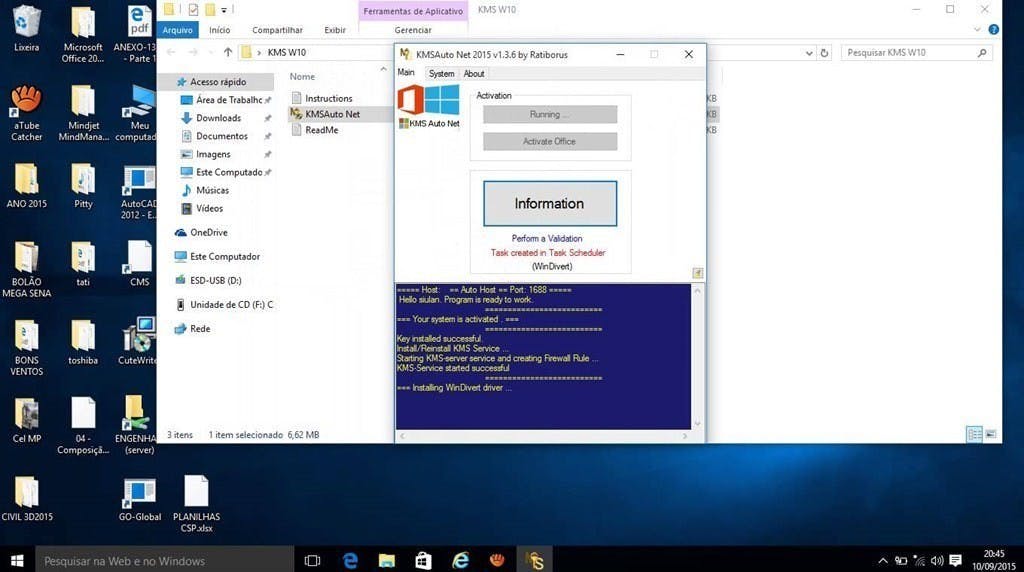Expand the Explorer ribbon chevron

coord(977,29)
